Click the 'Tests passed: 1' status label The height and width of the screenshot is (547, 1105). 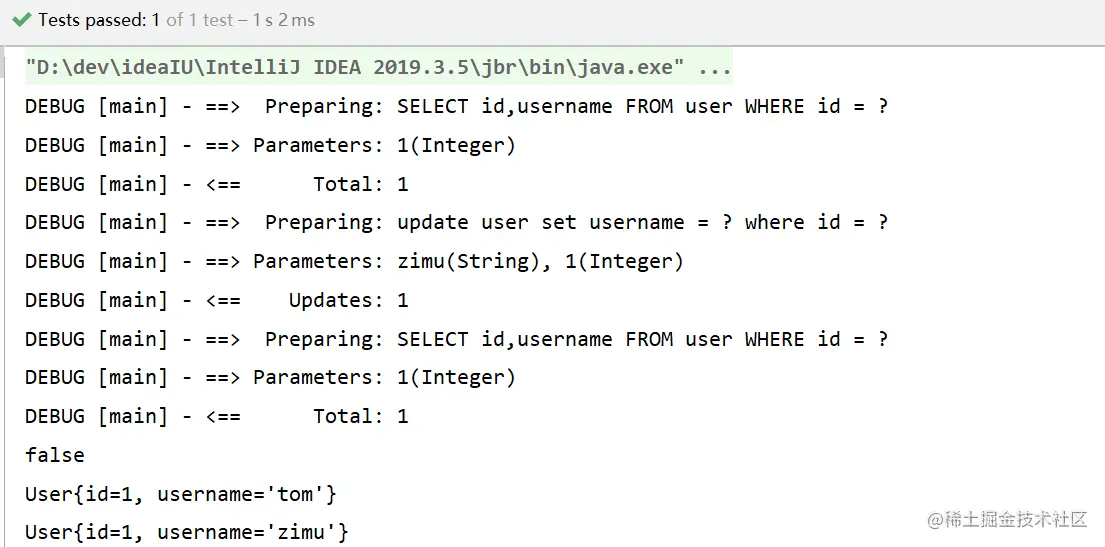(99, 20)
